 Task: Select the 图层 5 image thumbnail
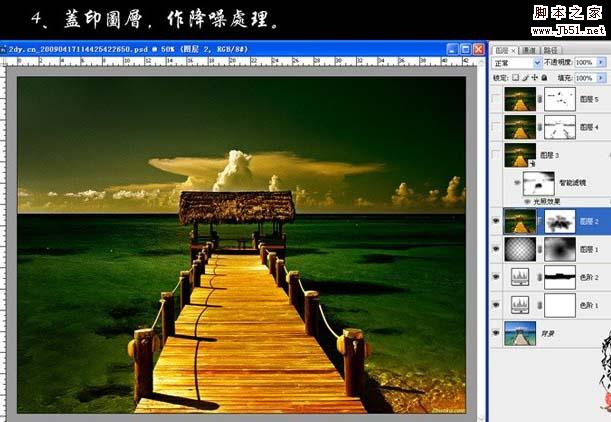[520, 99]
